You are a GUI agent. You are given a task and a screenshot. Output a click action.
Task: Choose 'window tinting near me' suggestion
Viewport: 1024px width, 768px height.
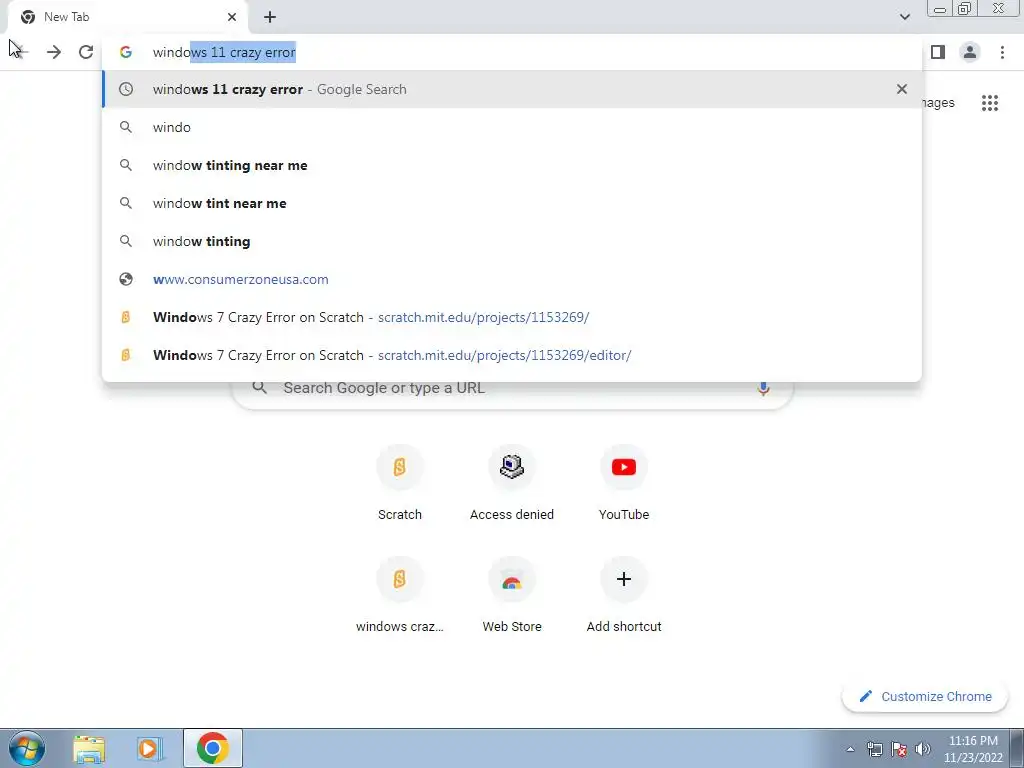point(512,165)
